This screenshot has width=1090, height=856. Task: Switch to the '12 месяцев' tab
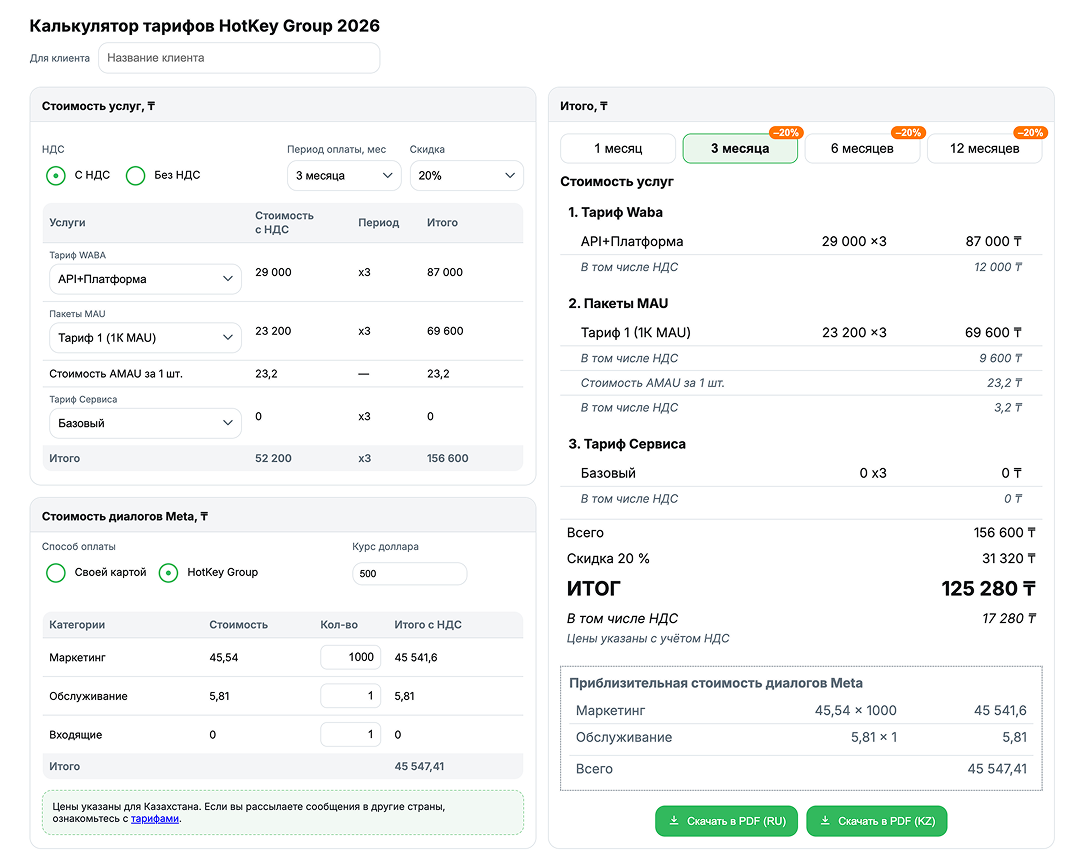coord(985,149)
